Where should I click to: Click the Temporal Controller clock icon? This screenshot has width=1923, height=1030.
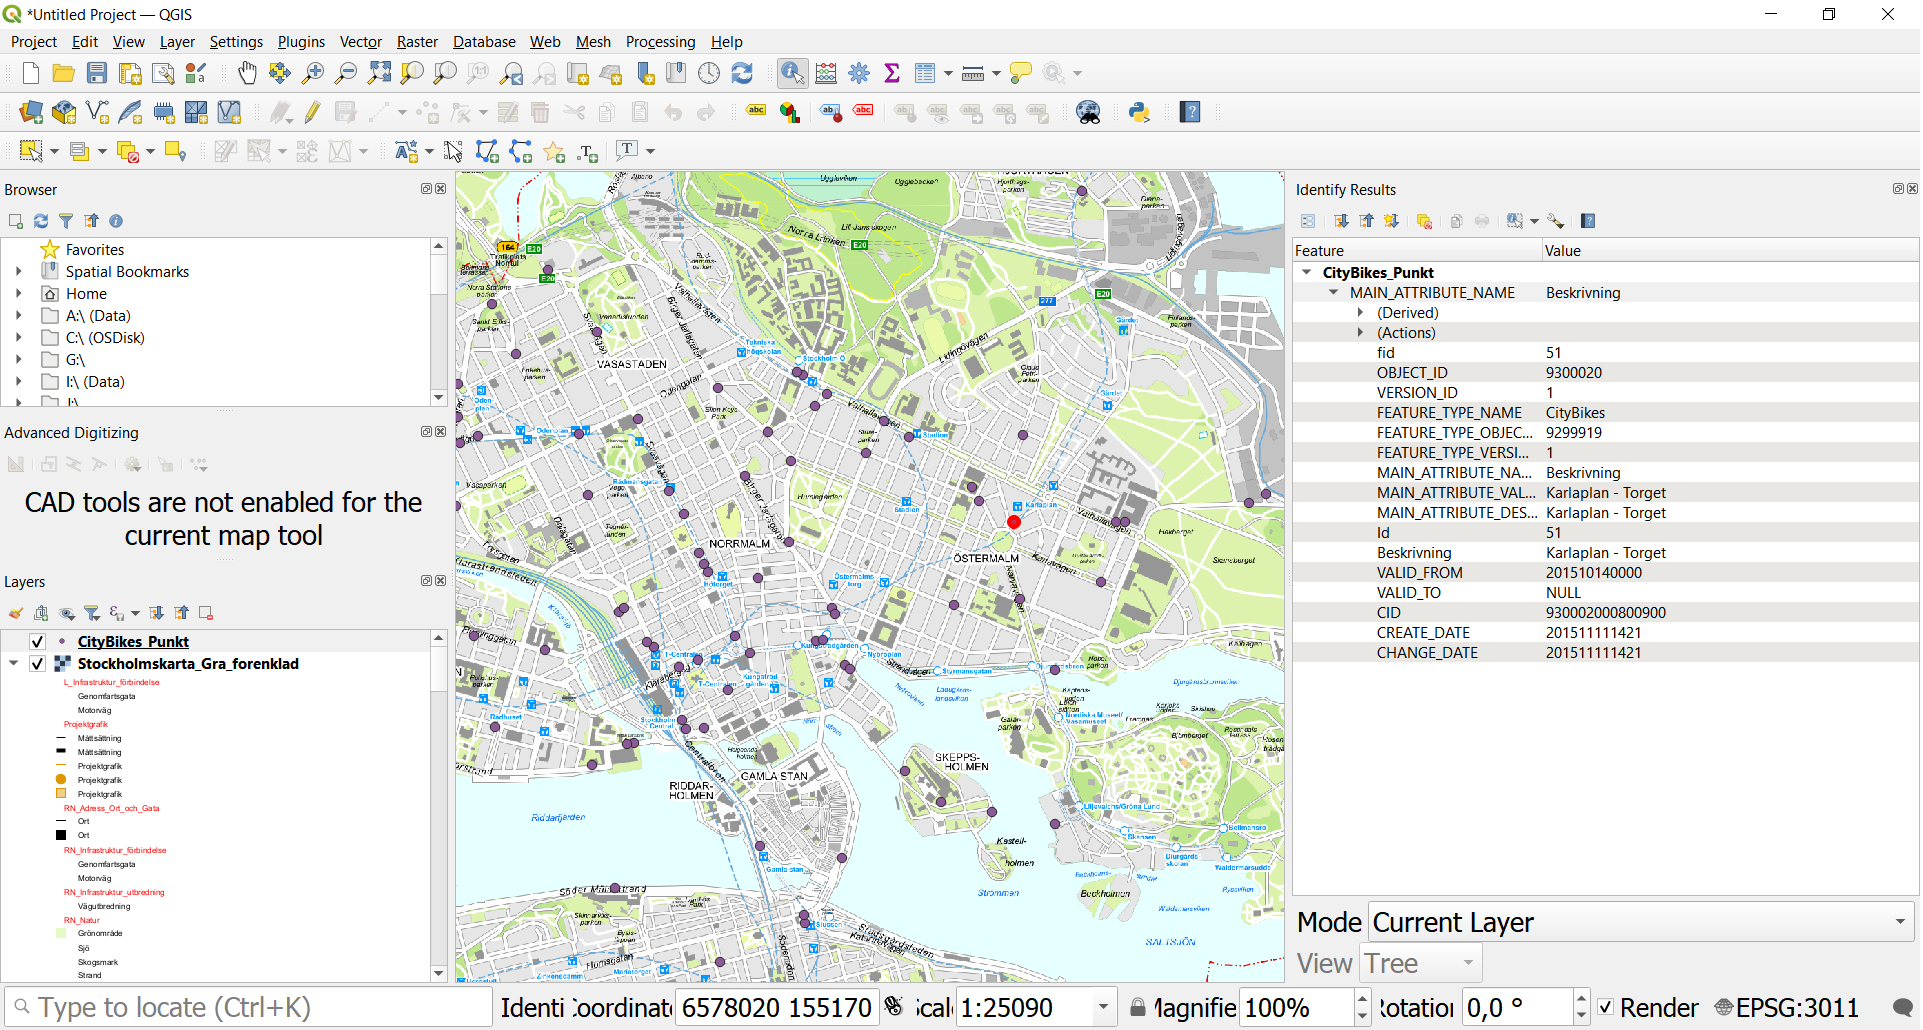coord(709,73)
